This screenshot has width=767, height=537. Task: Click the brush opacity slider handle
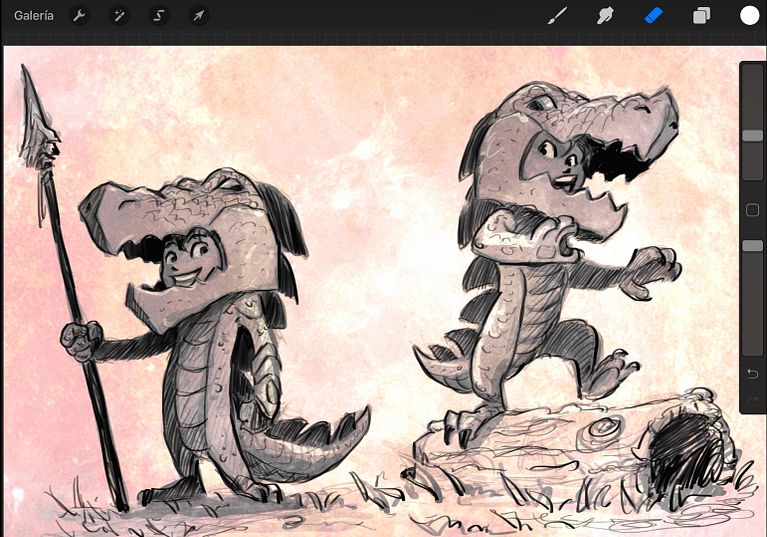752,246
